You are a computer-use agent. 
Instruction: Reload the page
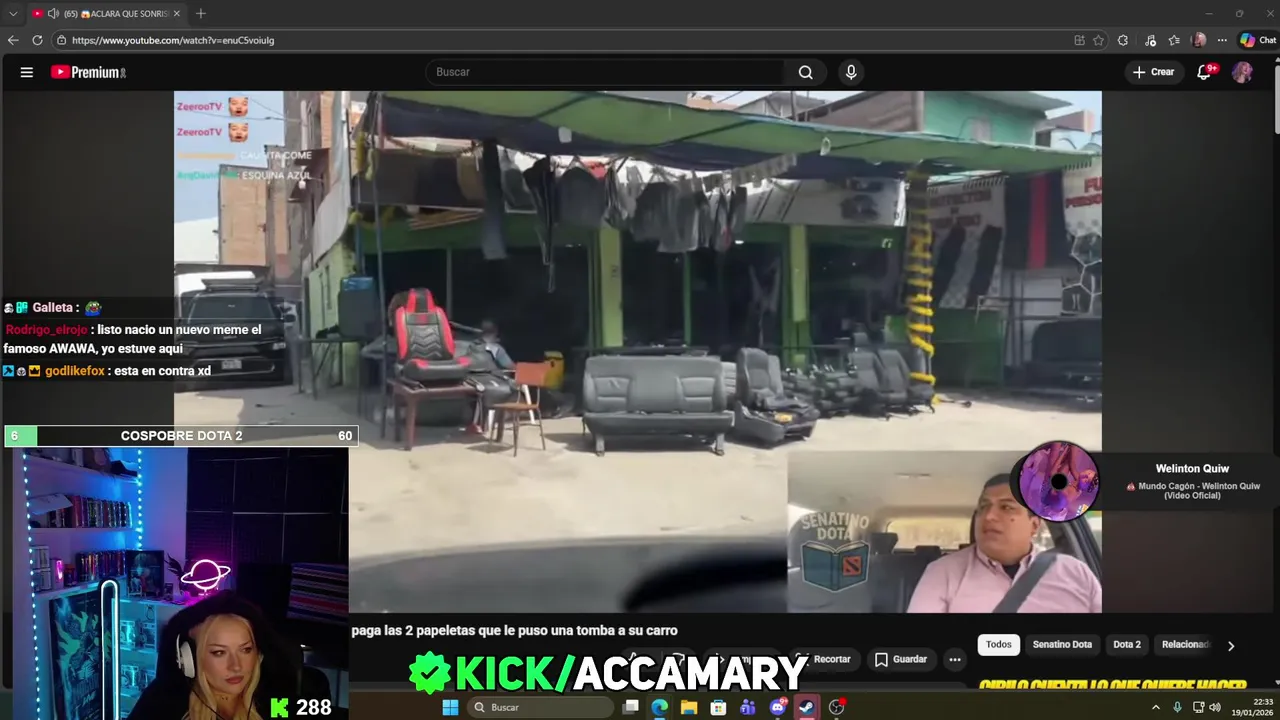pos(37,40)
